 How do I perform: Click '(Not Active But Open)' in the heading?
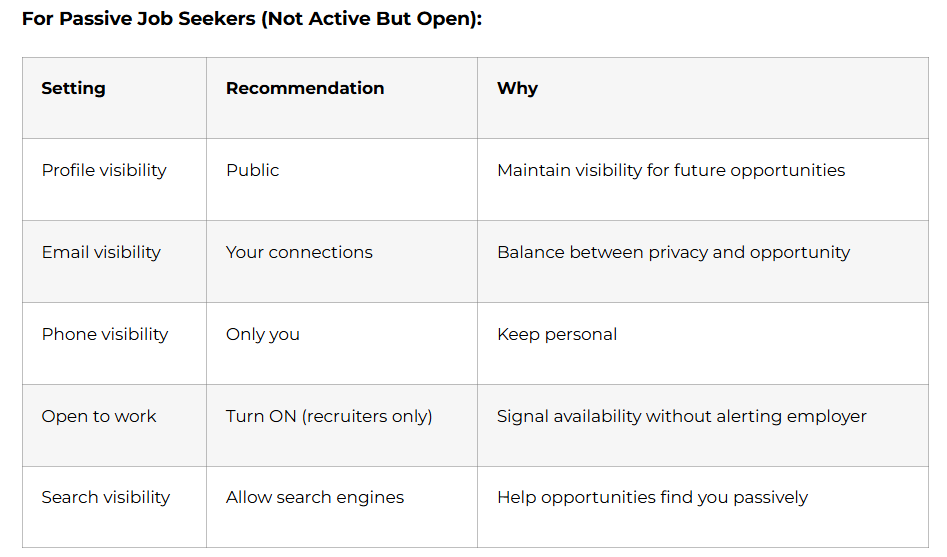point(371,19)
